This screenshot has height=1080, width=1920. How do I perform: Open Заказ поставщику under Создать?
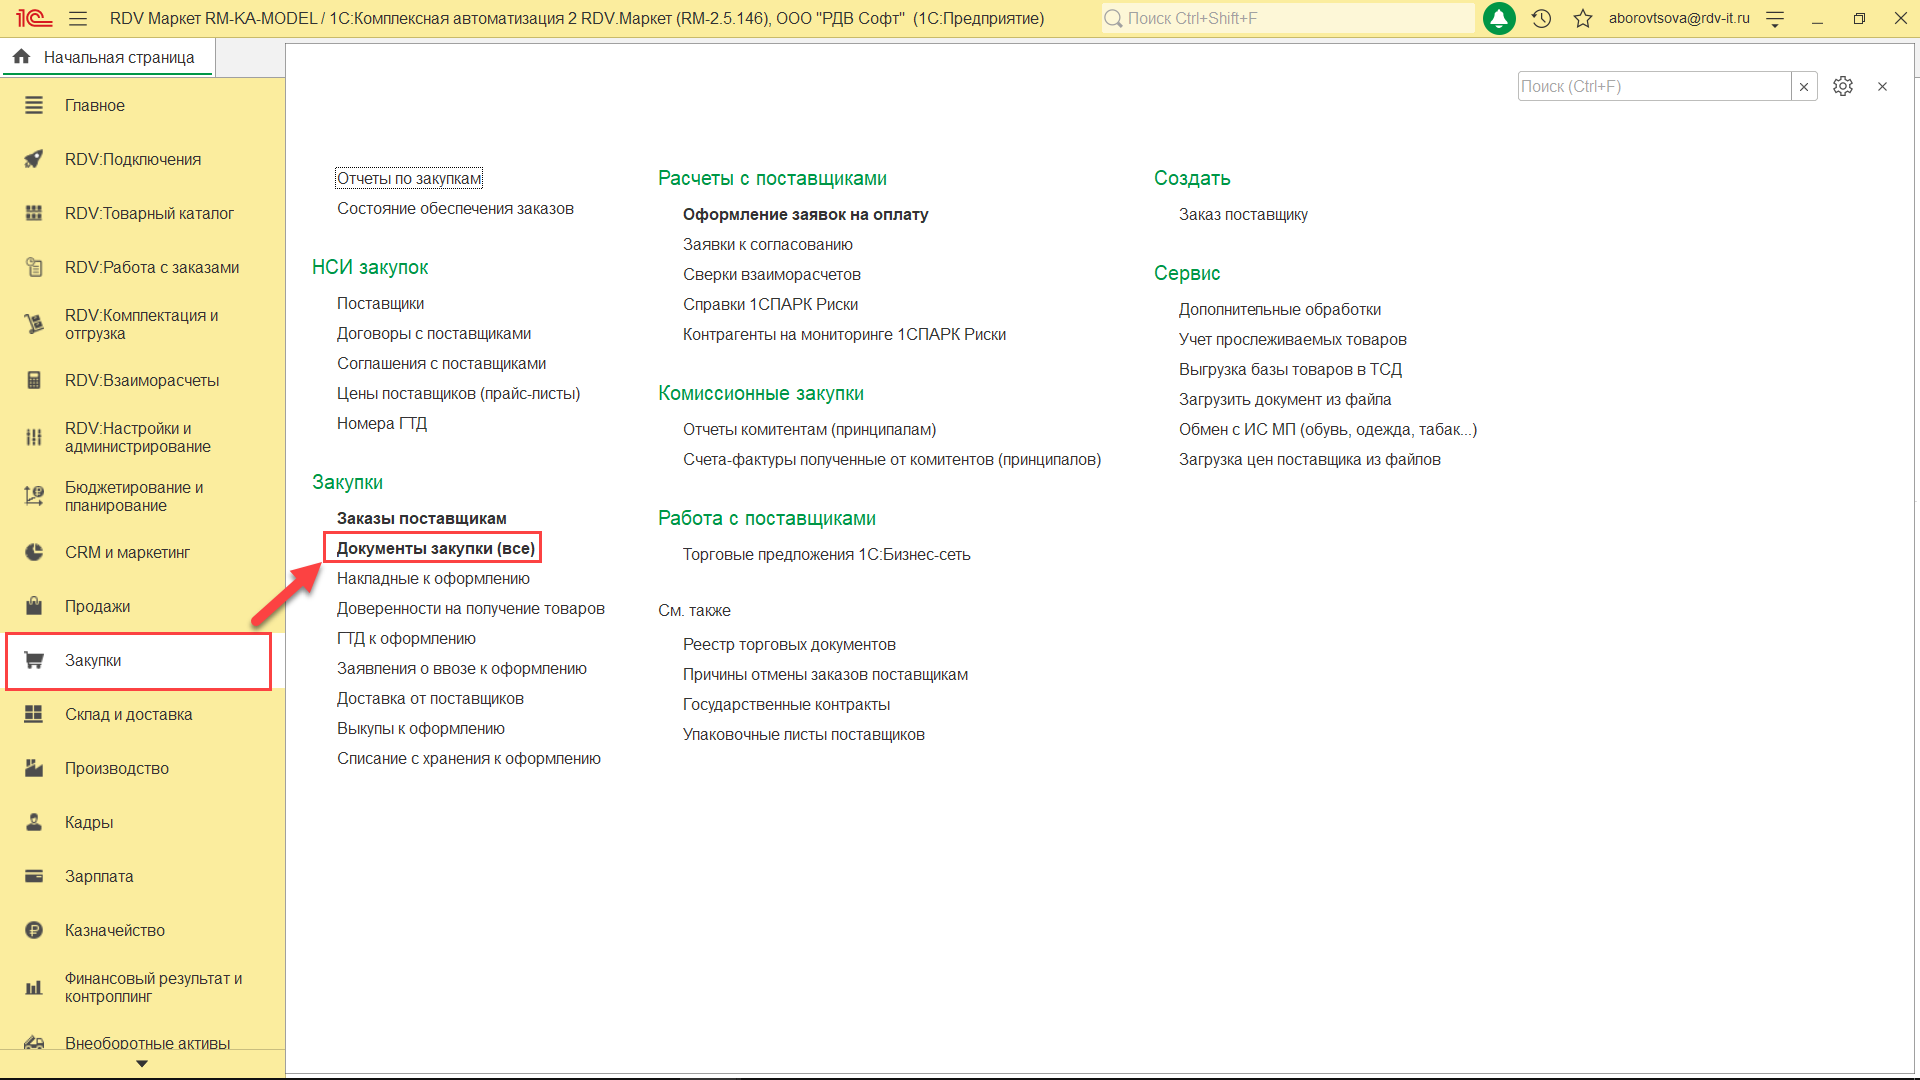[x=1243, y=214]
